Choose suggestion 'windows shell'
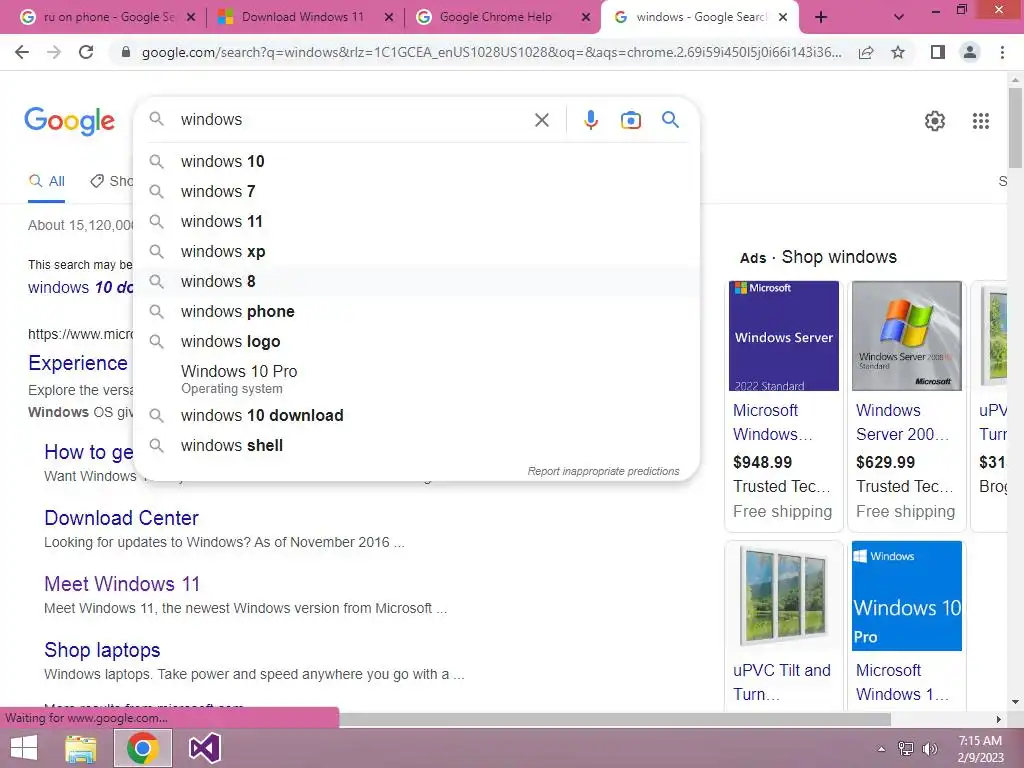This screenshot has height=768, width=1024. (416, 445)
